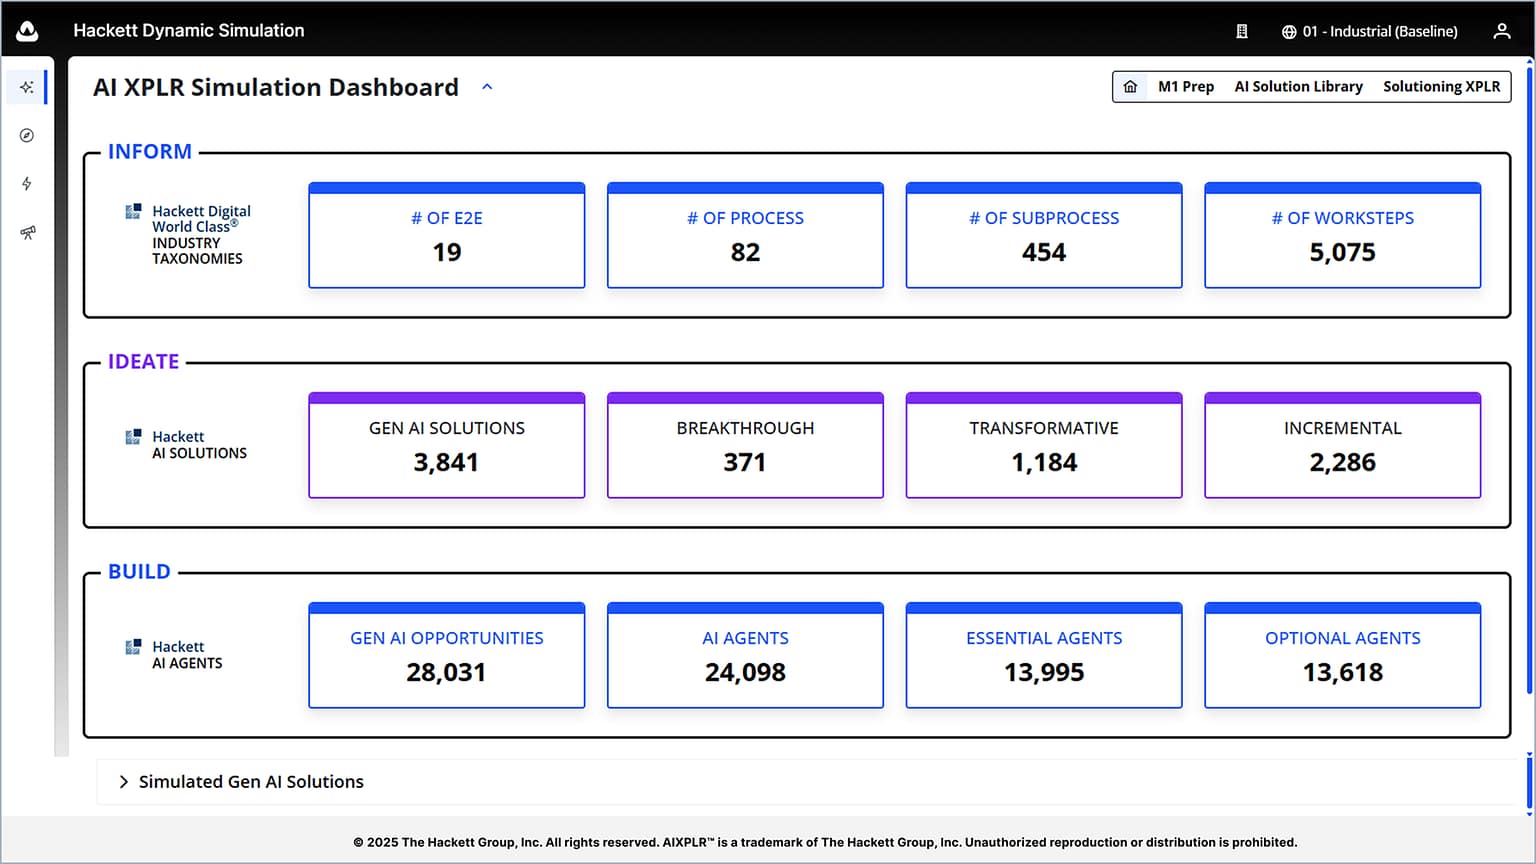Screen dimensions: 1536x864
Task: Navigate to the Solutioning XPLR tab
Action: 1441,87
